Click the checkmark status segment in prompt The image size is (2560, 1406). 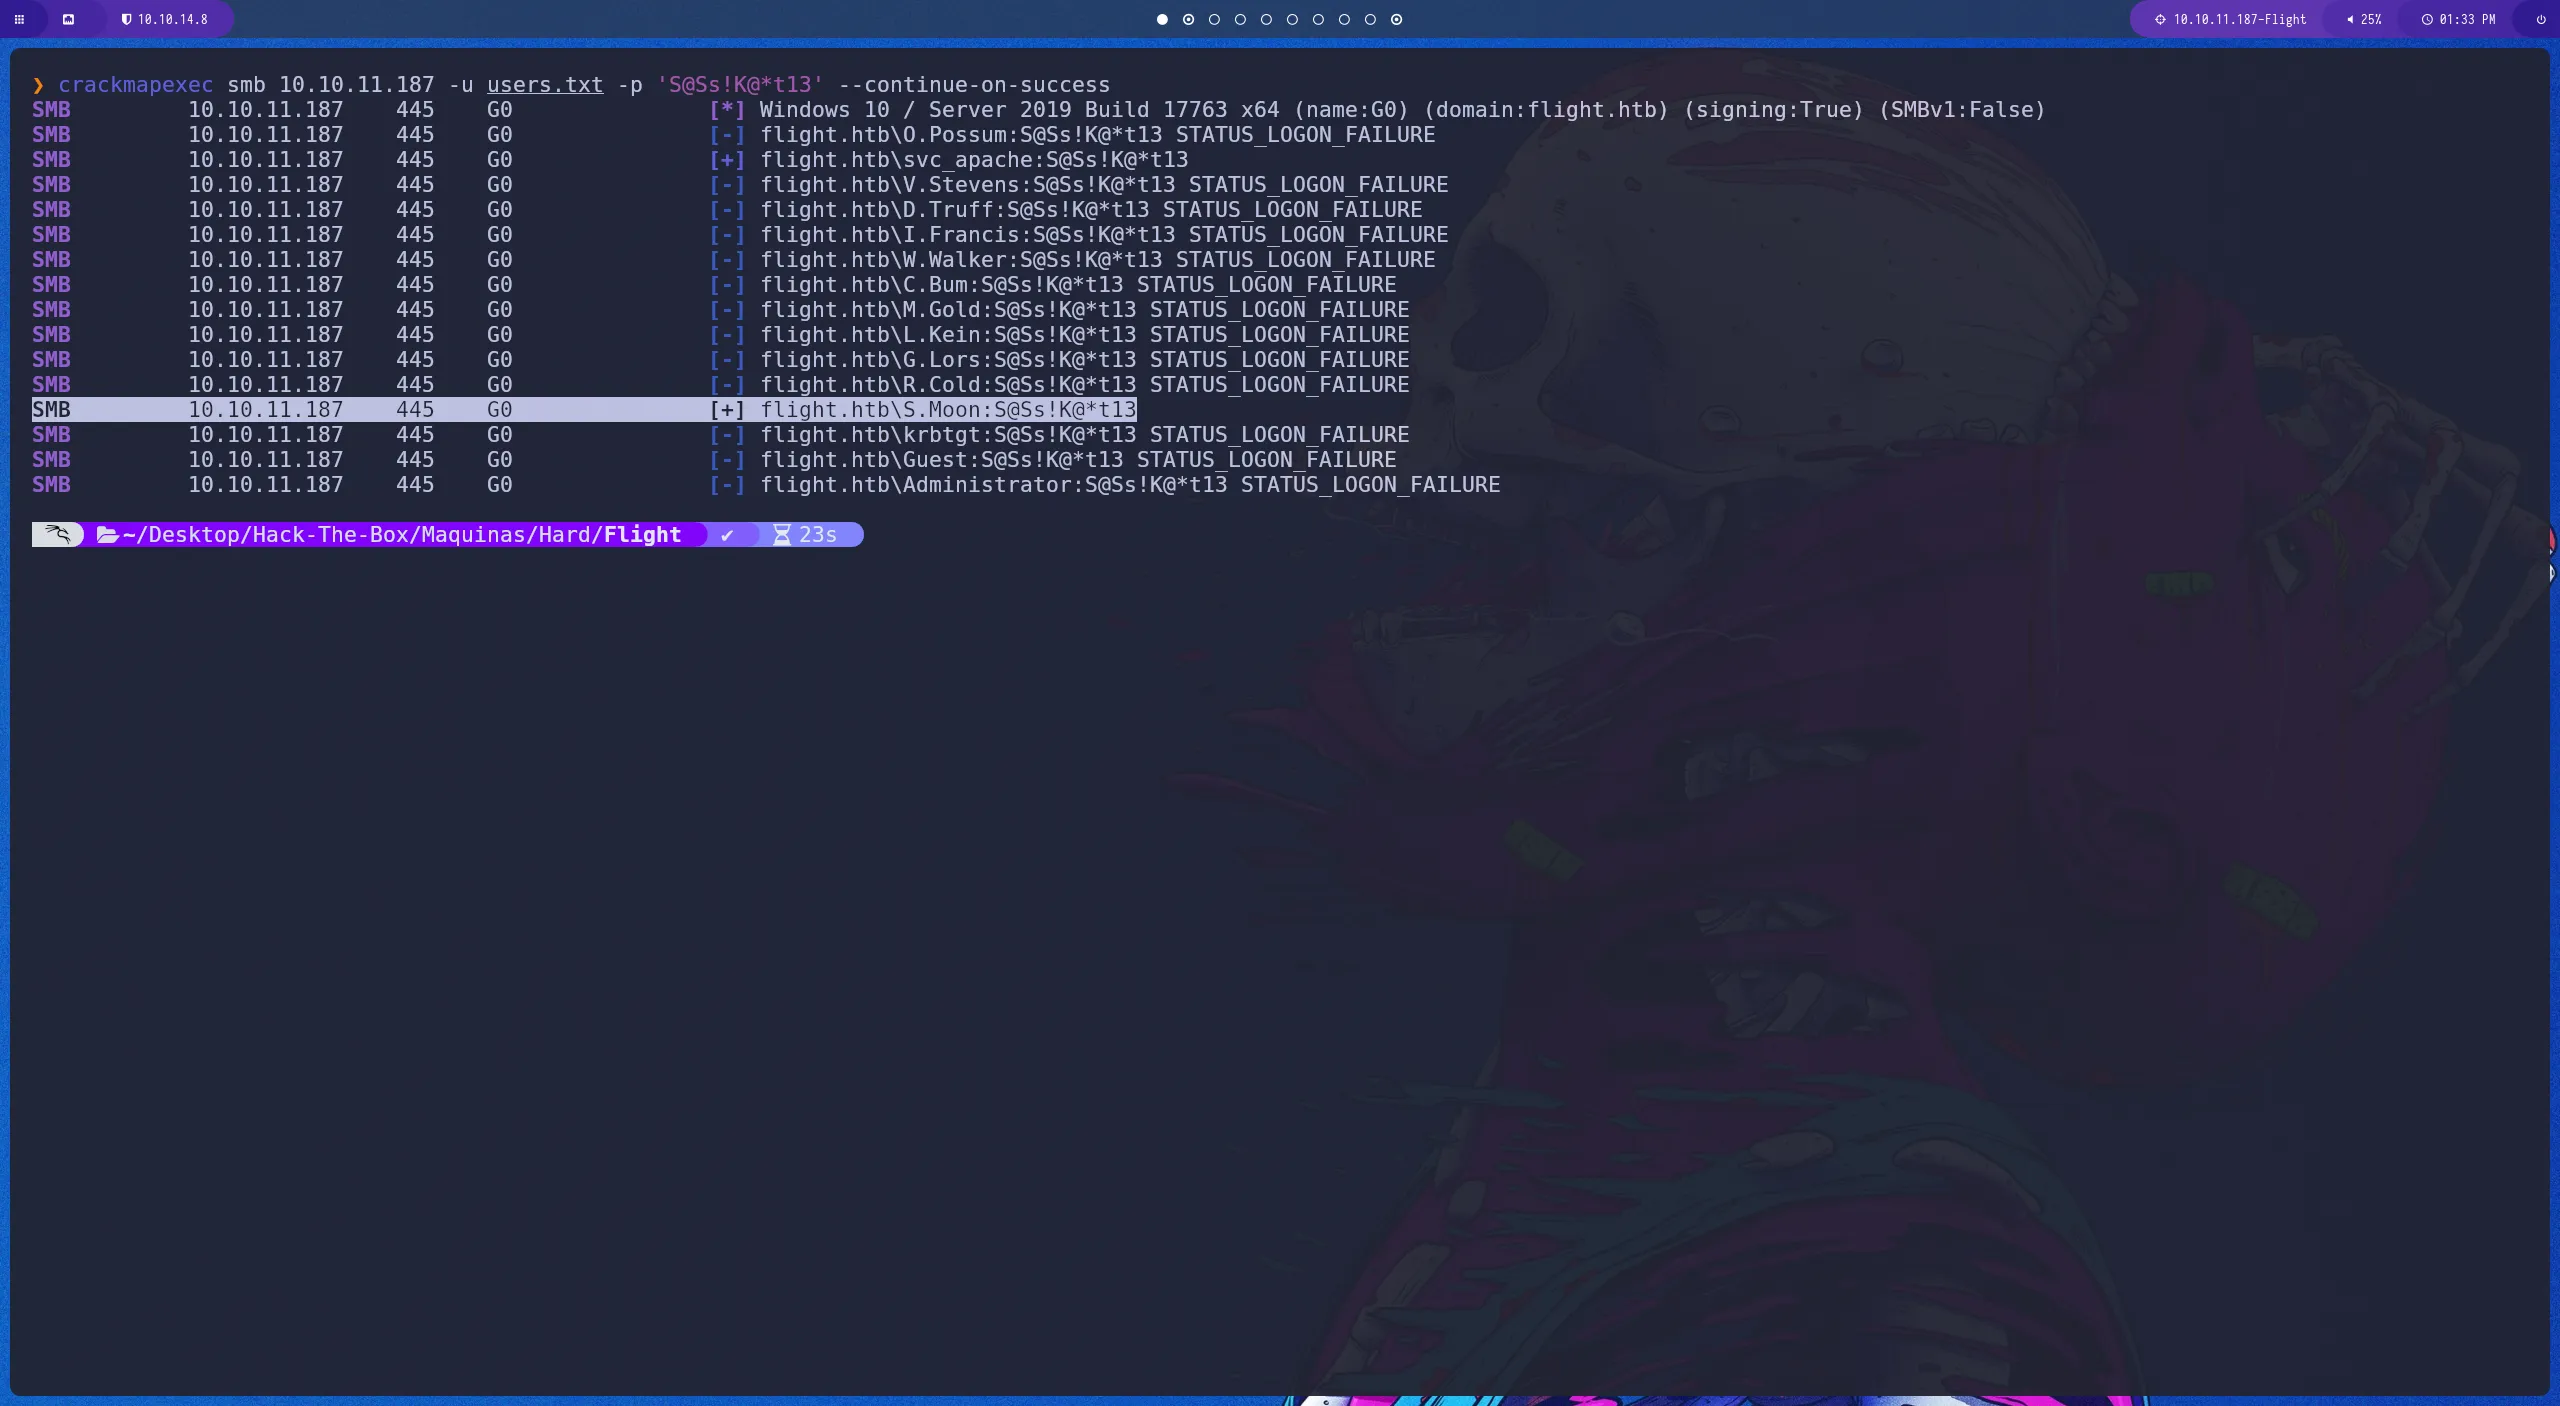pos(727,534)
